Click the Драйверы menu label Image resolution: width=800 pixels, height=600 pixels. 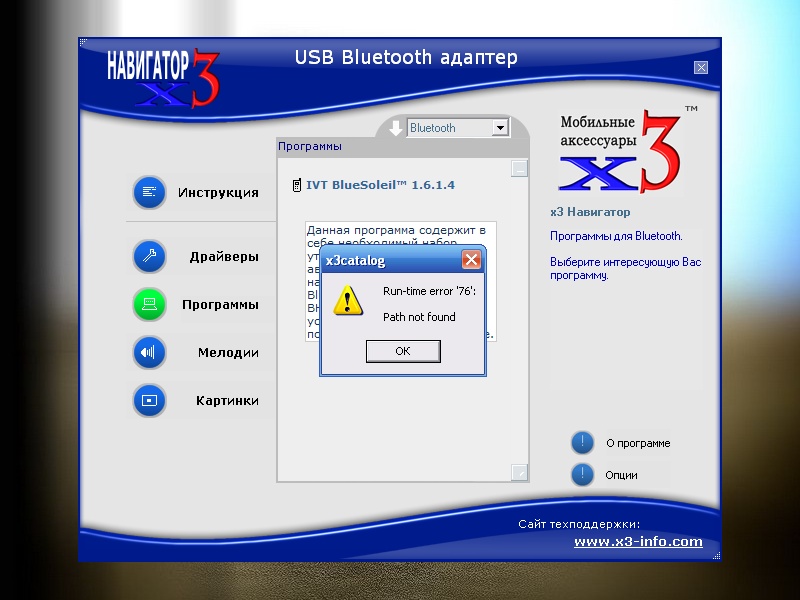[x=224, y=256]
